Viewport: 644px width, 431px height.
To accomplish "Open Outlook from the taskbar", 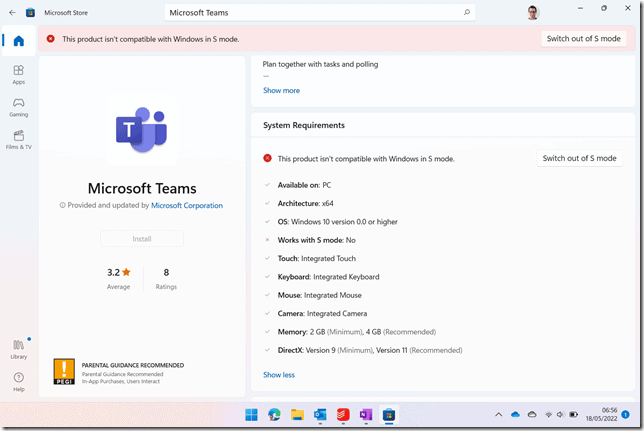I will tap(320, 415).
